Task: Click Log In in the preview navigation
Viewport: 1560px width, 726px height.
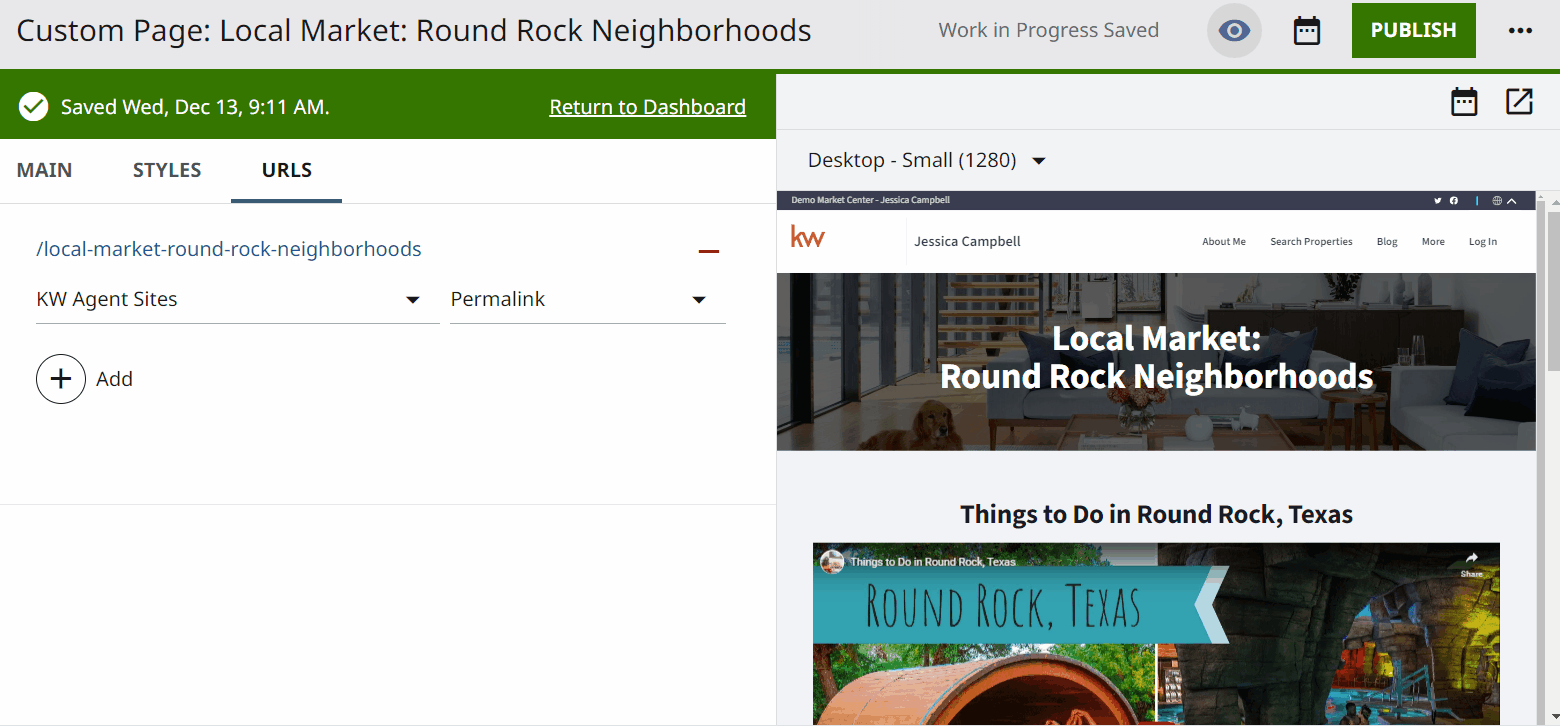Action: pos(1483,242)
